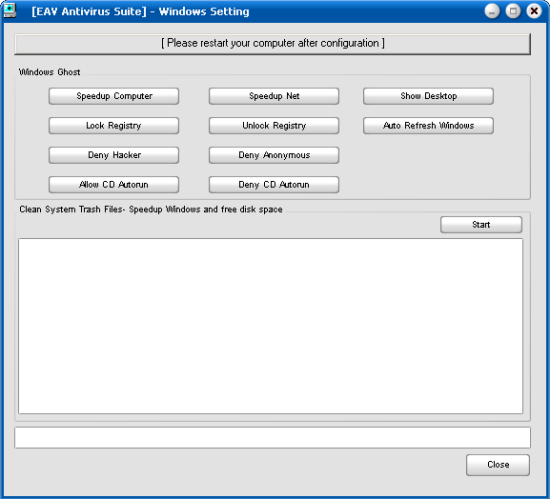
Task: Click inside the trash files list area
Action: (270, 326)
